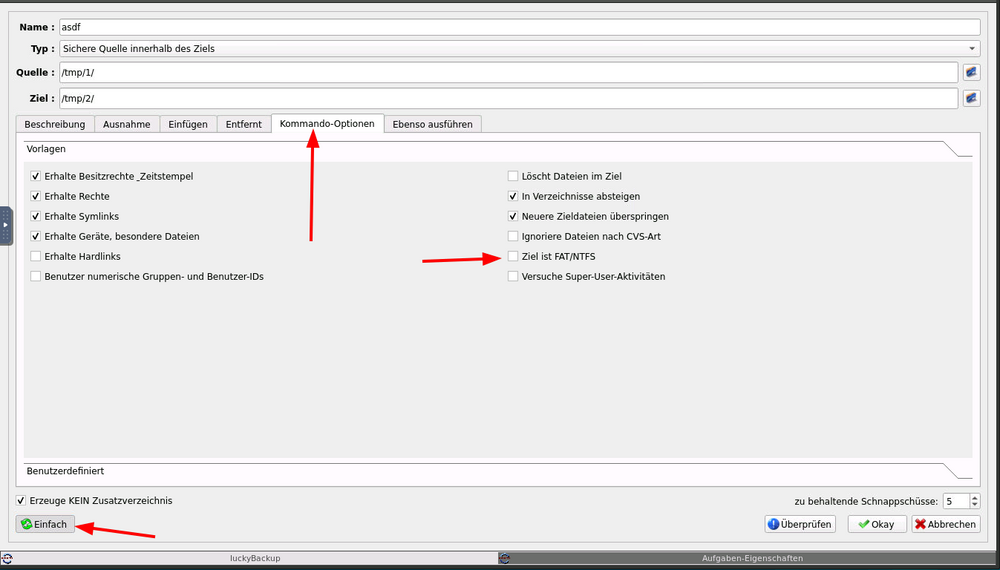Browse for the Quelle source folder

click(971, 73)
